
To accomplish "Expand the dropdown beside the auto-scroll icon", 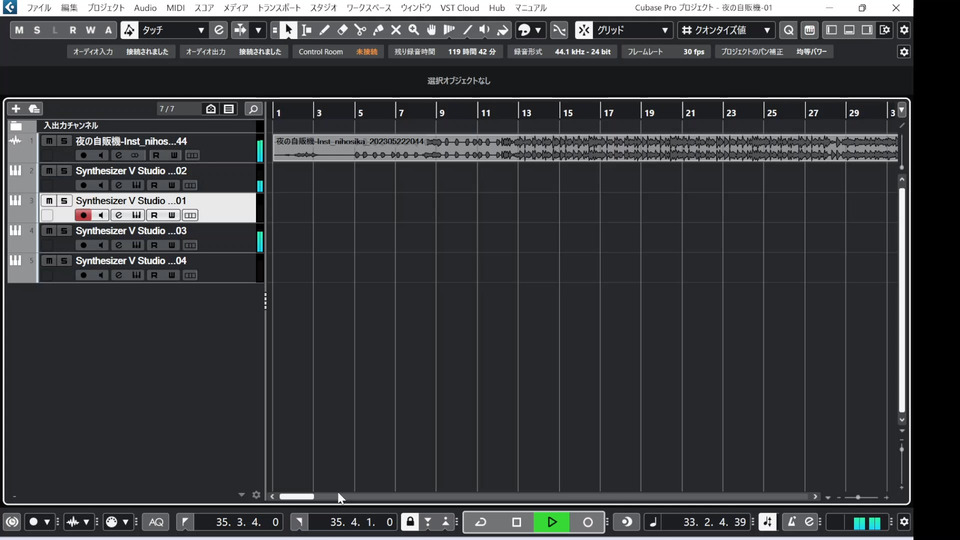I will point(258,30).
